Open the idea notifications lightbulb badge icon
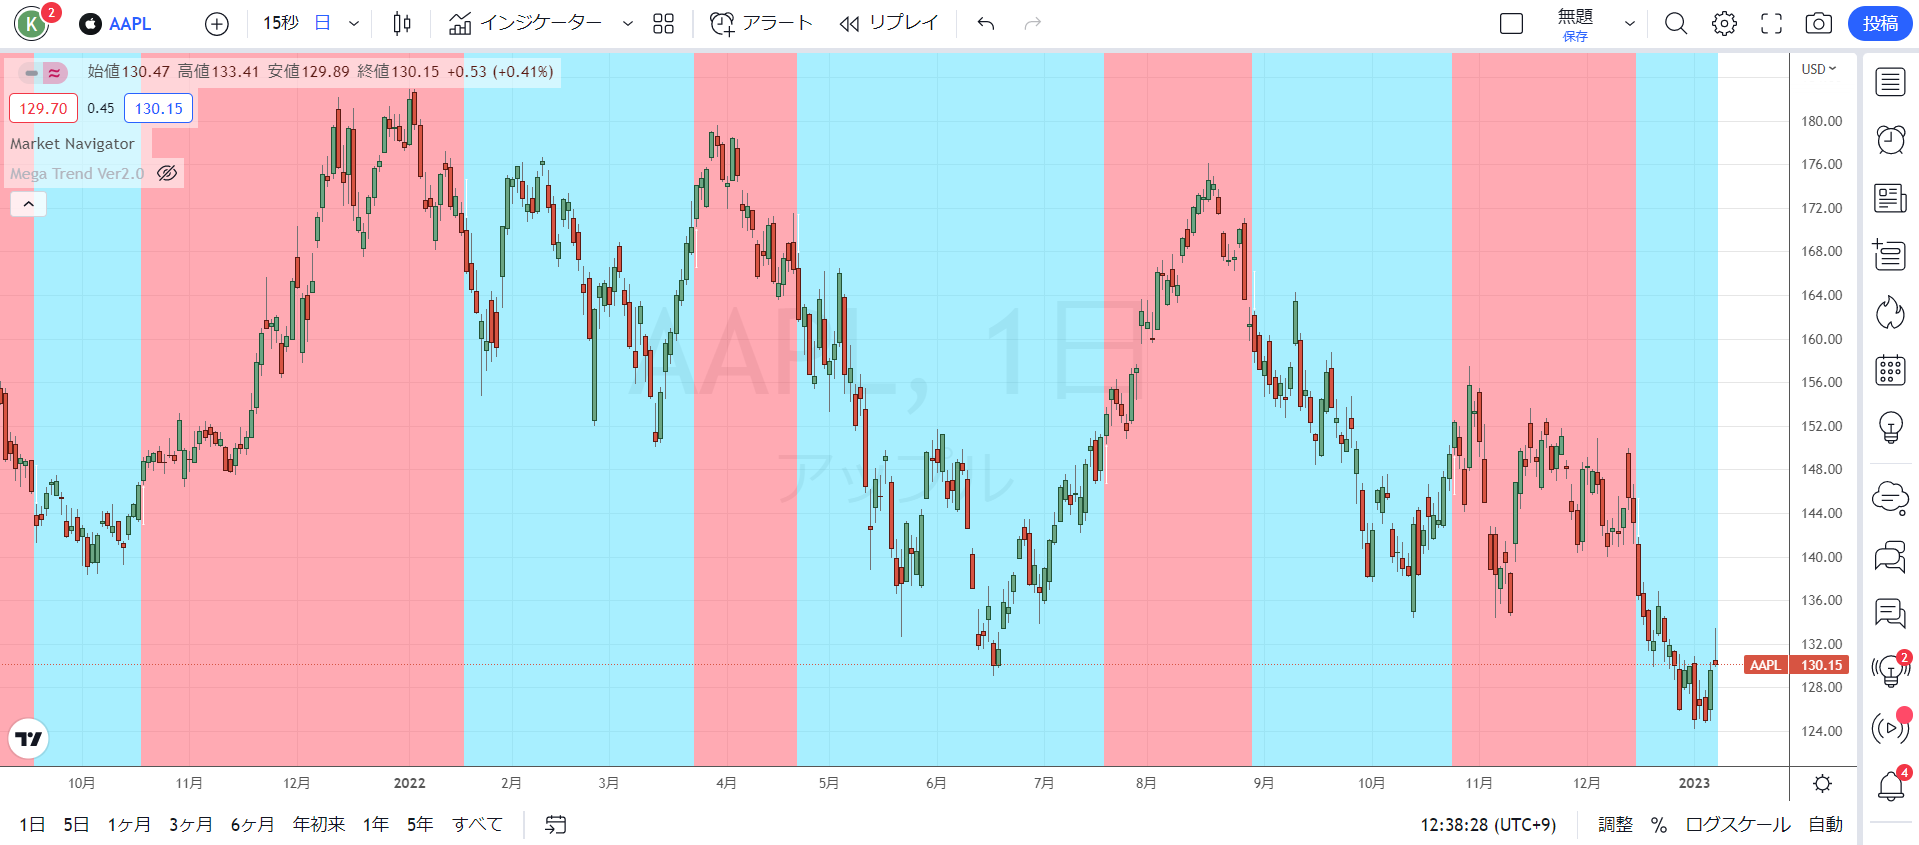 tap(1890, 670)
